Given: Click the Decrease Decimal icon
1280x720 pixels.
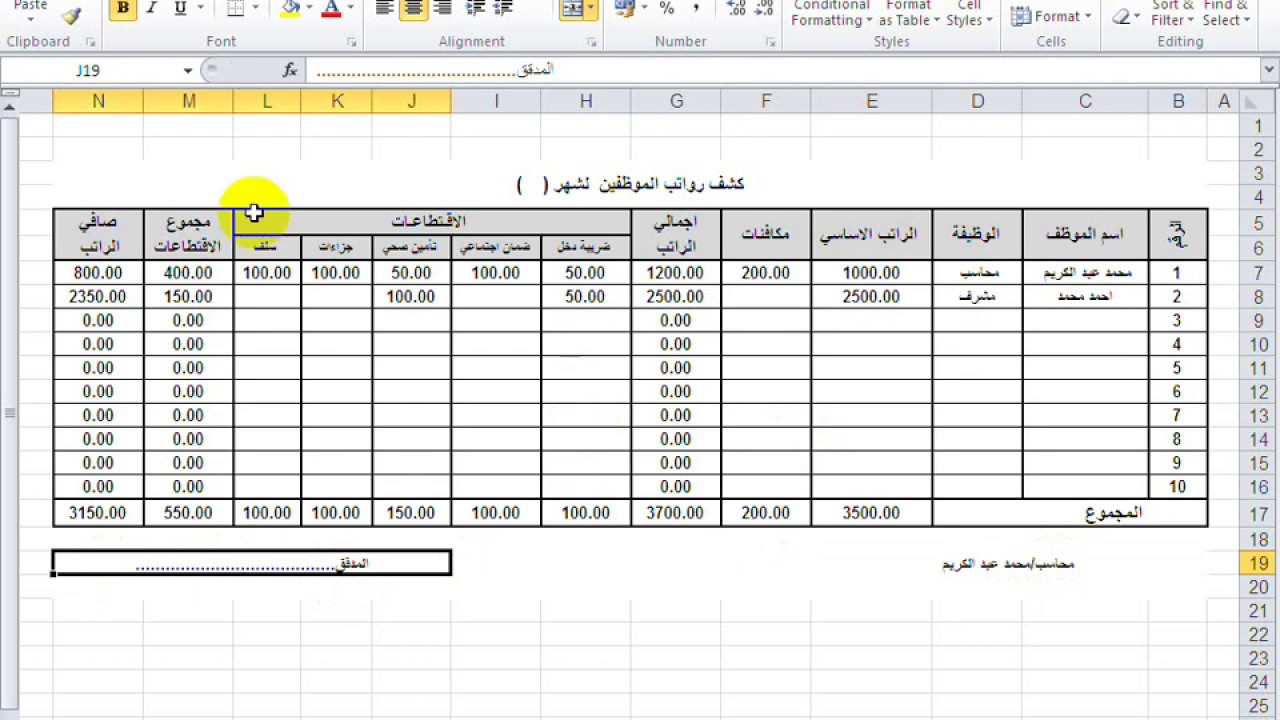Looking at the screenshot, I should click(x=763, y=9).
